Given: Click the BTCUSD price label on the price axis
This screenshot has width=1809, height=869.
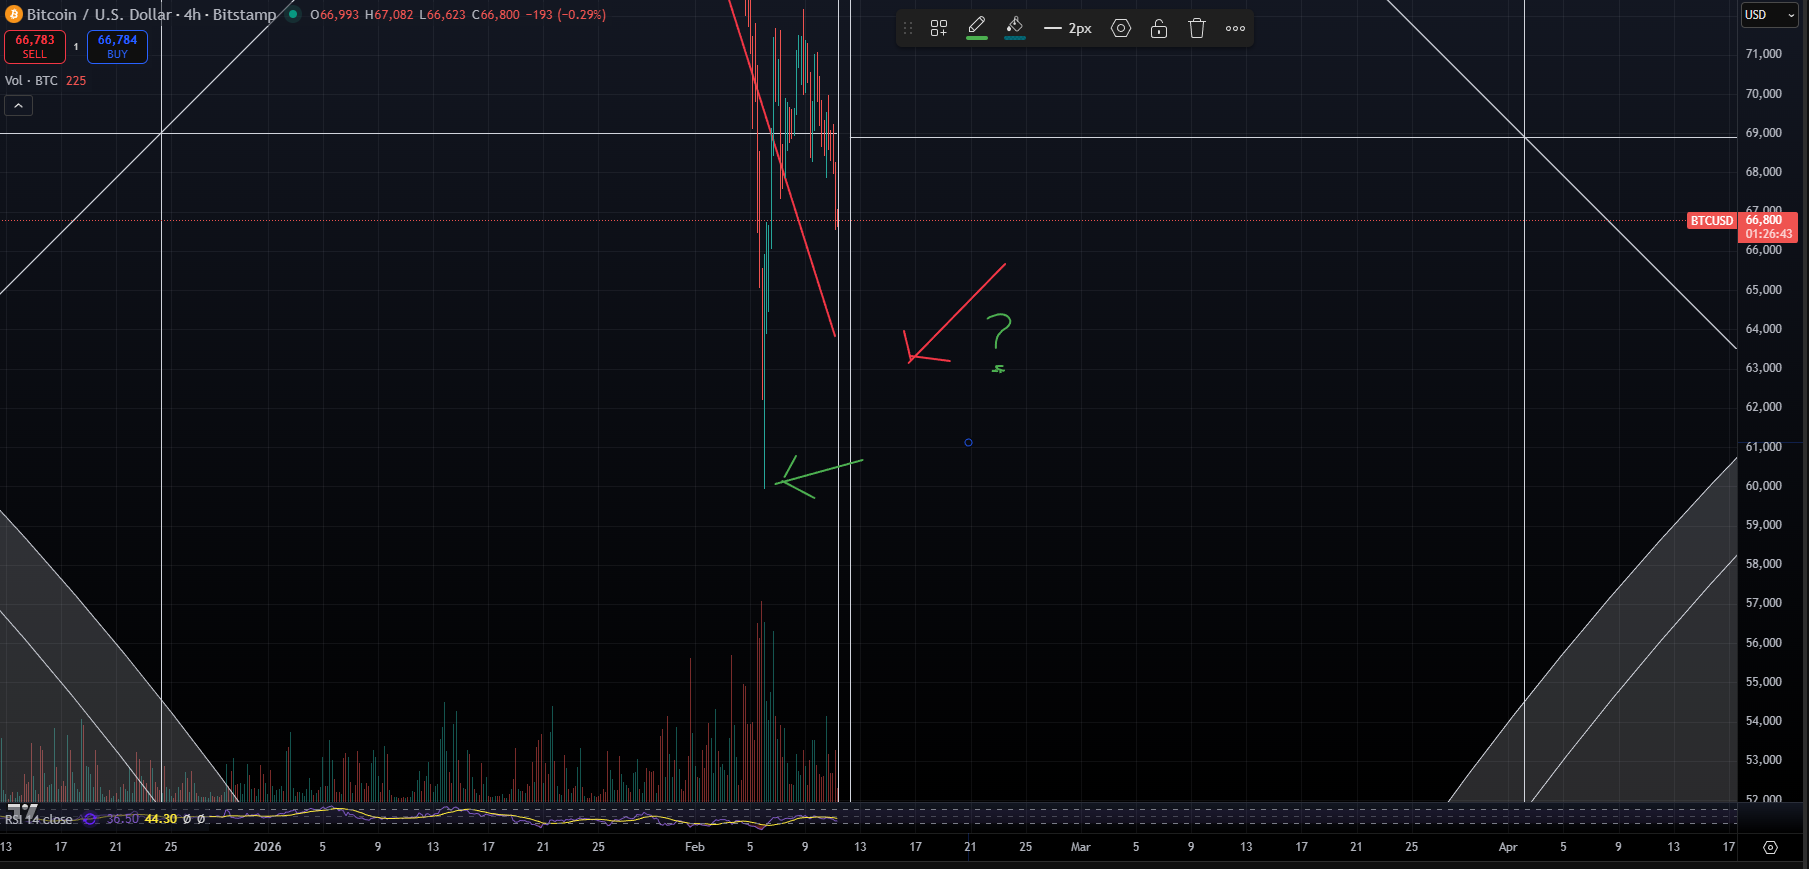Looking at the screenshot, I should (1712, 221).
